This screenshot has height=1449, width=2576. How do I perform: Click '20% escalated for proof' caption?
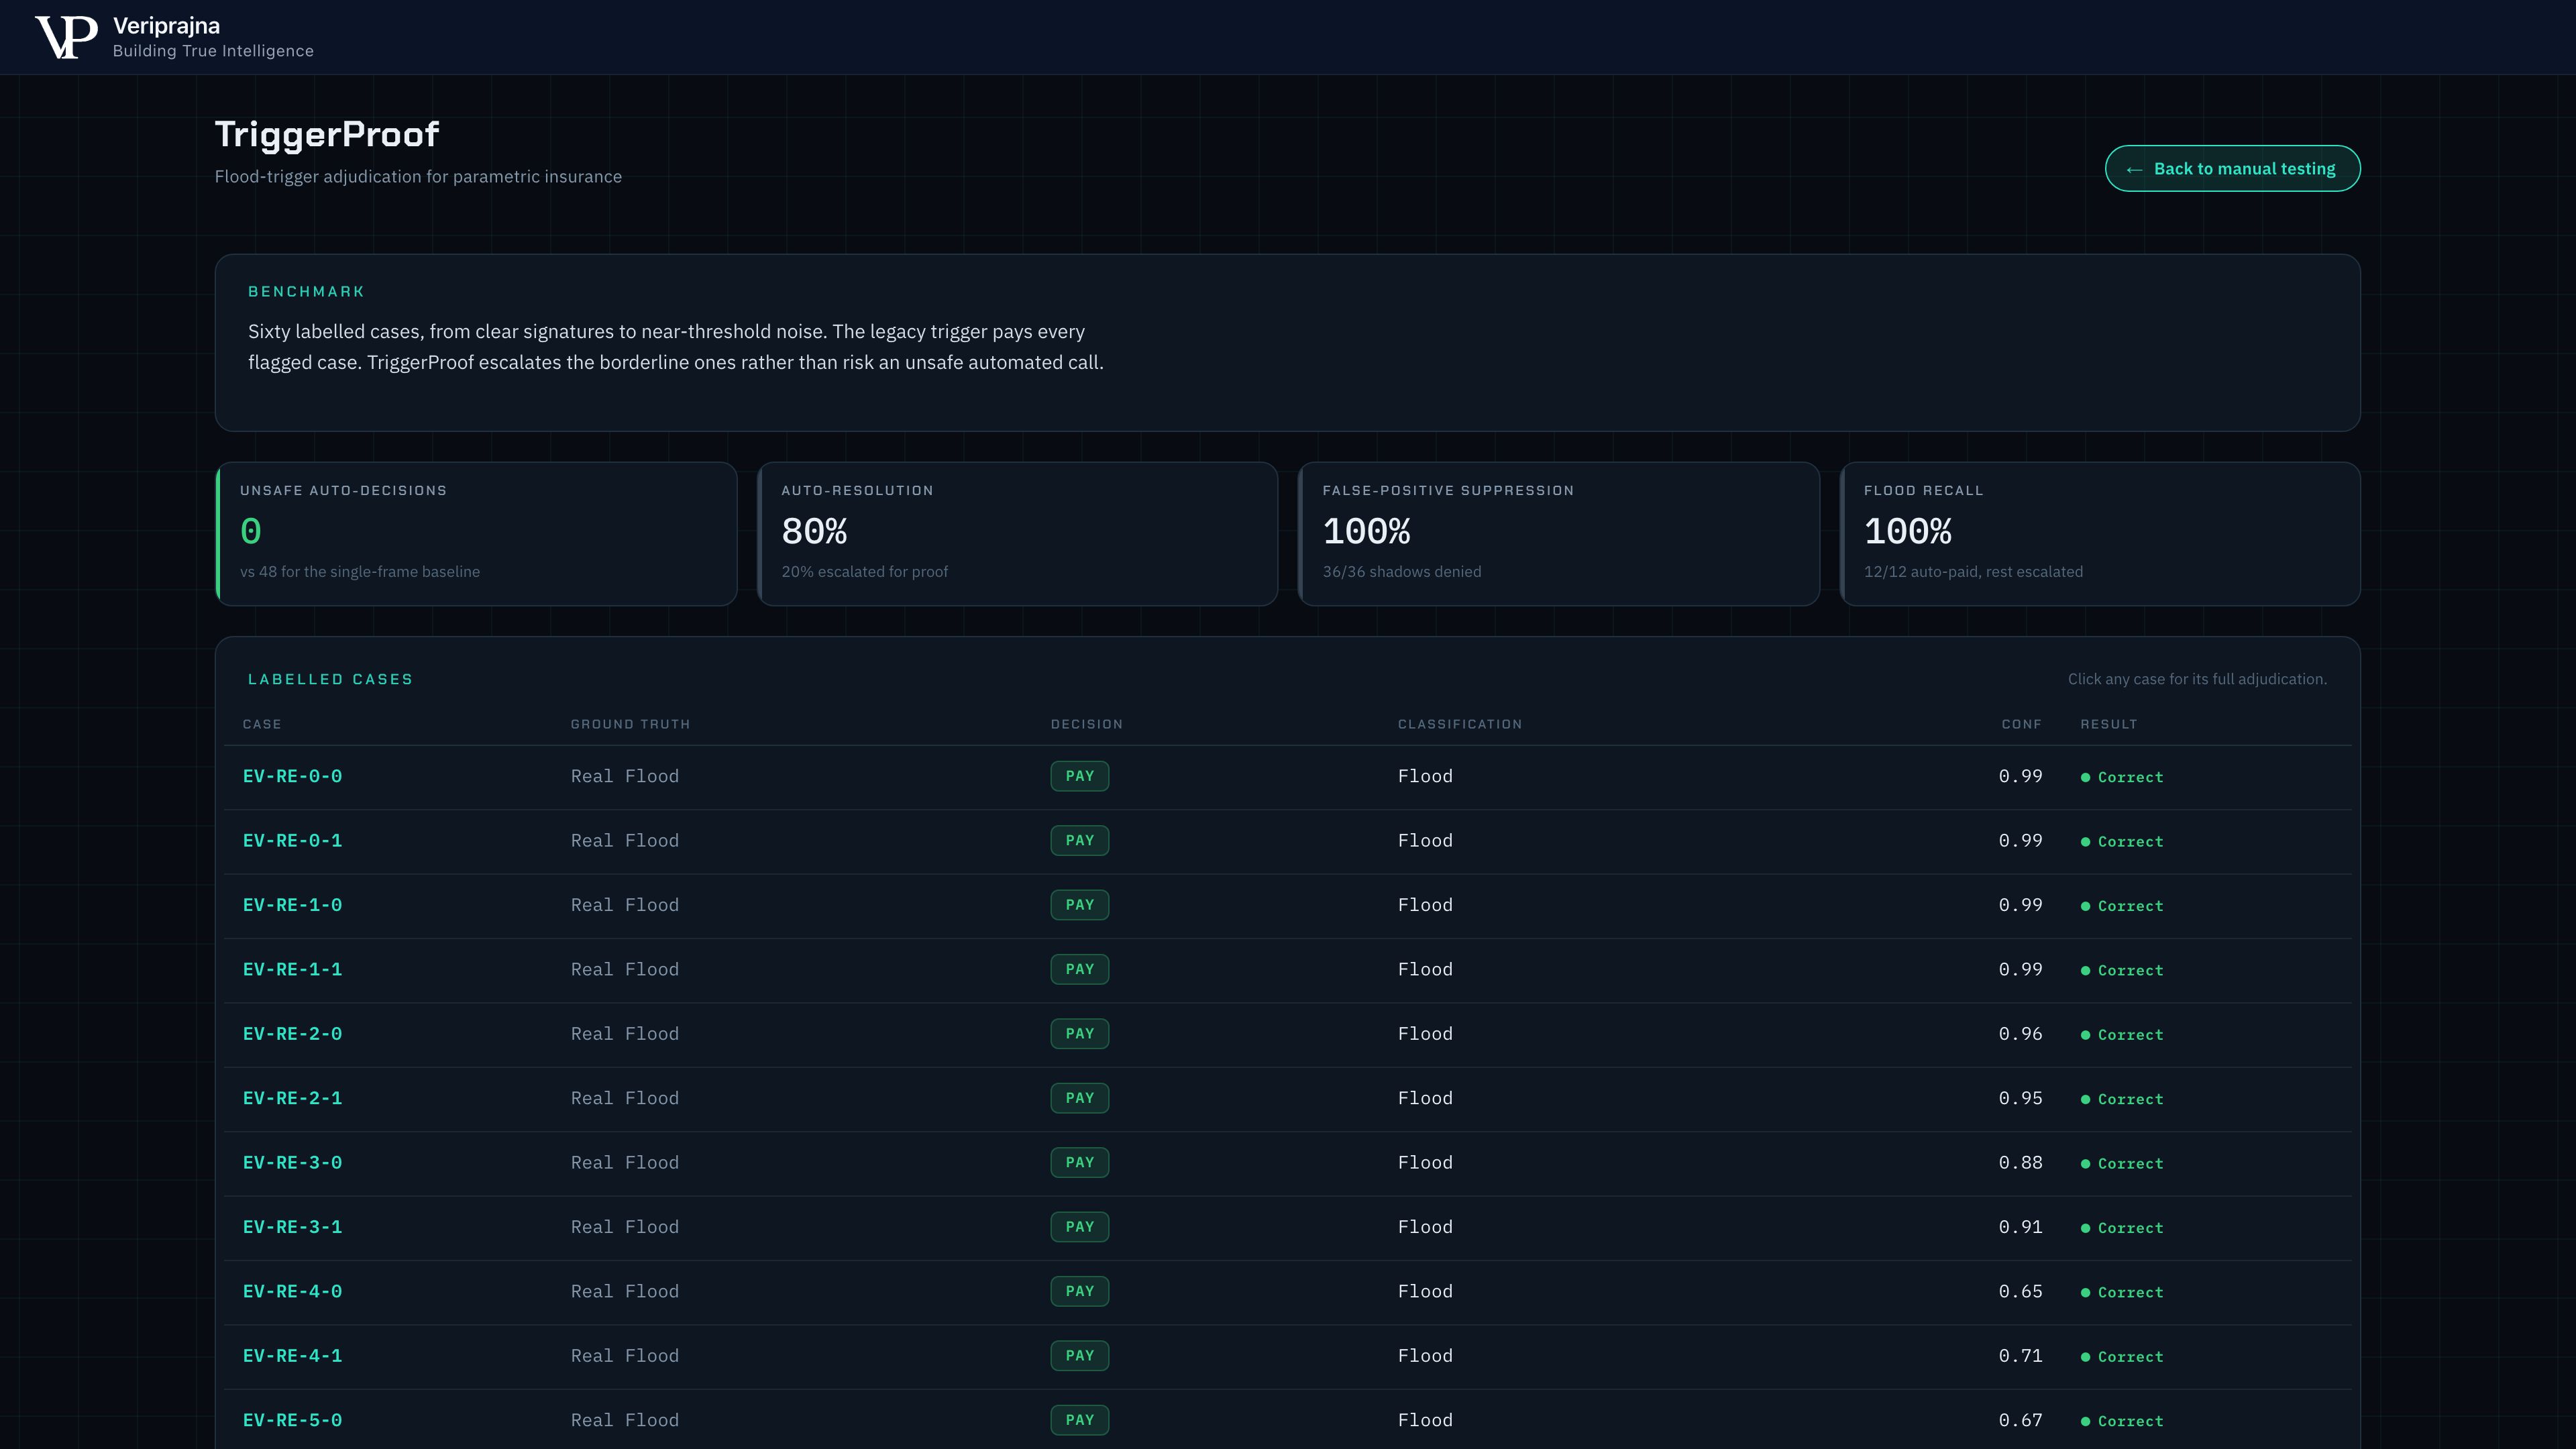(864, 572)
